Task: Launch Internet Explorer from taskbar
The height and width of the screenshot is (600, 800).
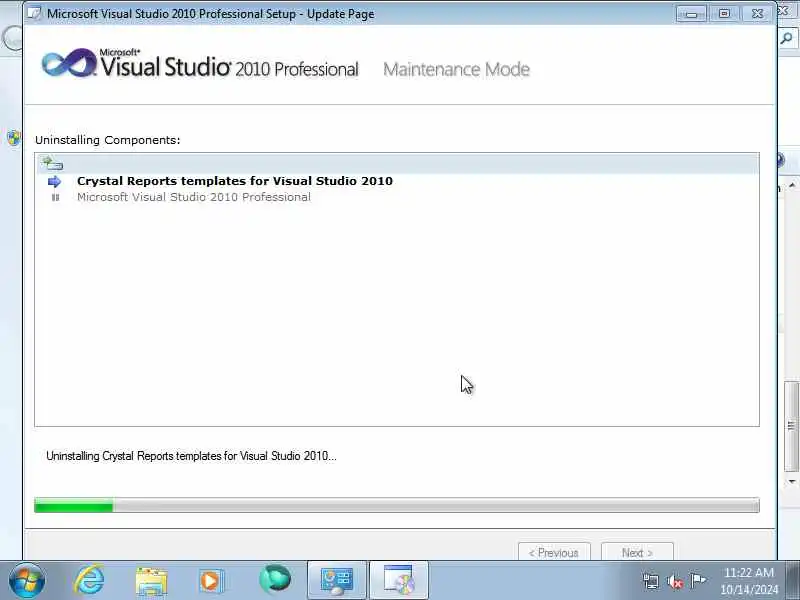Action: click(x=89, y=580)
